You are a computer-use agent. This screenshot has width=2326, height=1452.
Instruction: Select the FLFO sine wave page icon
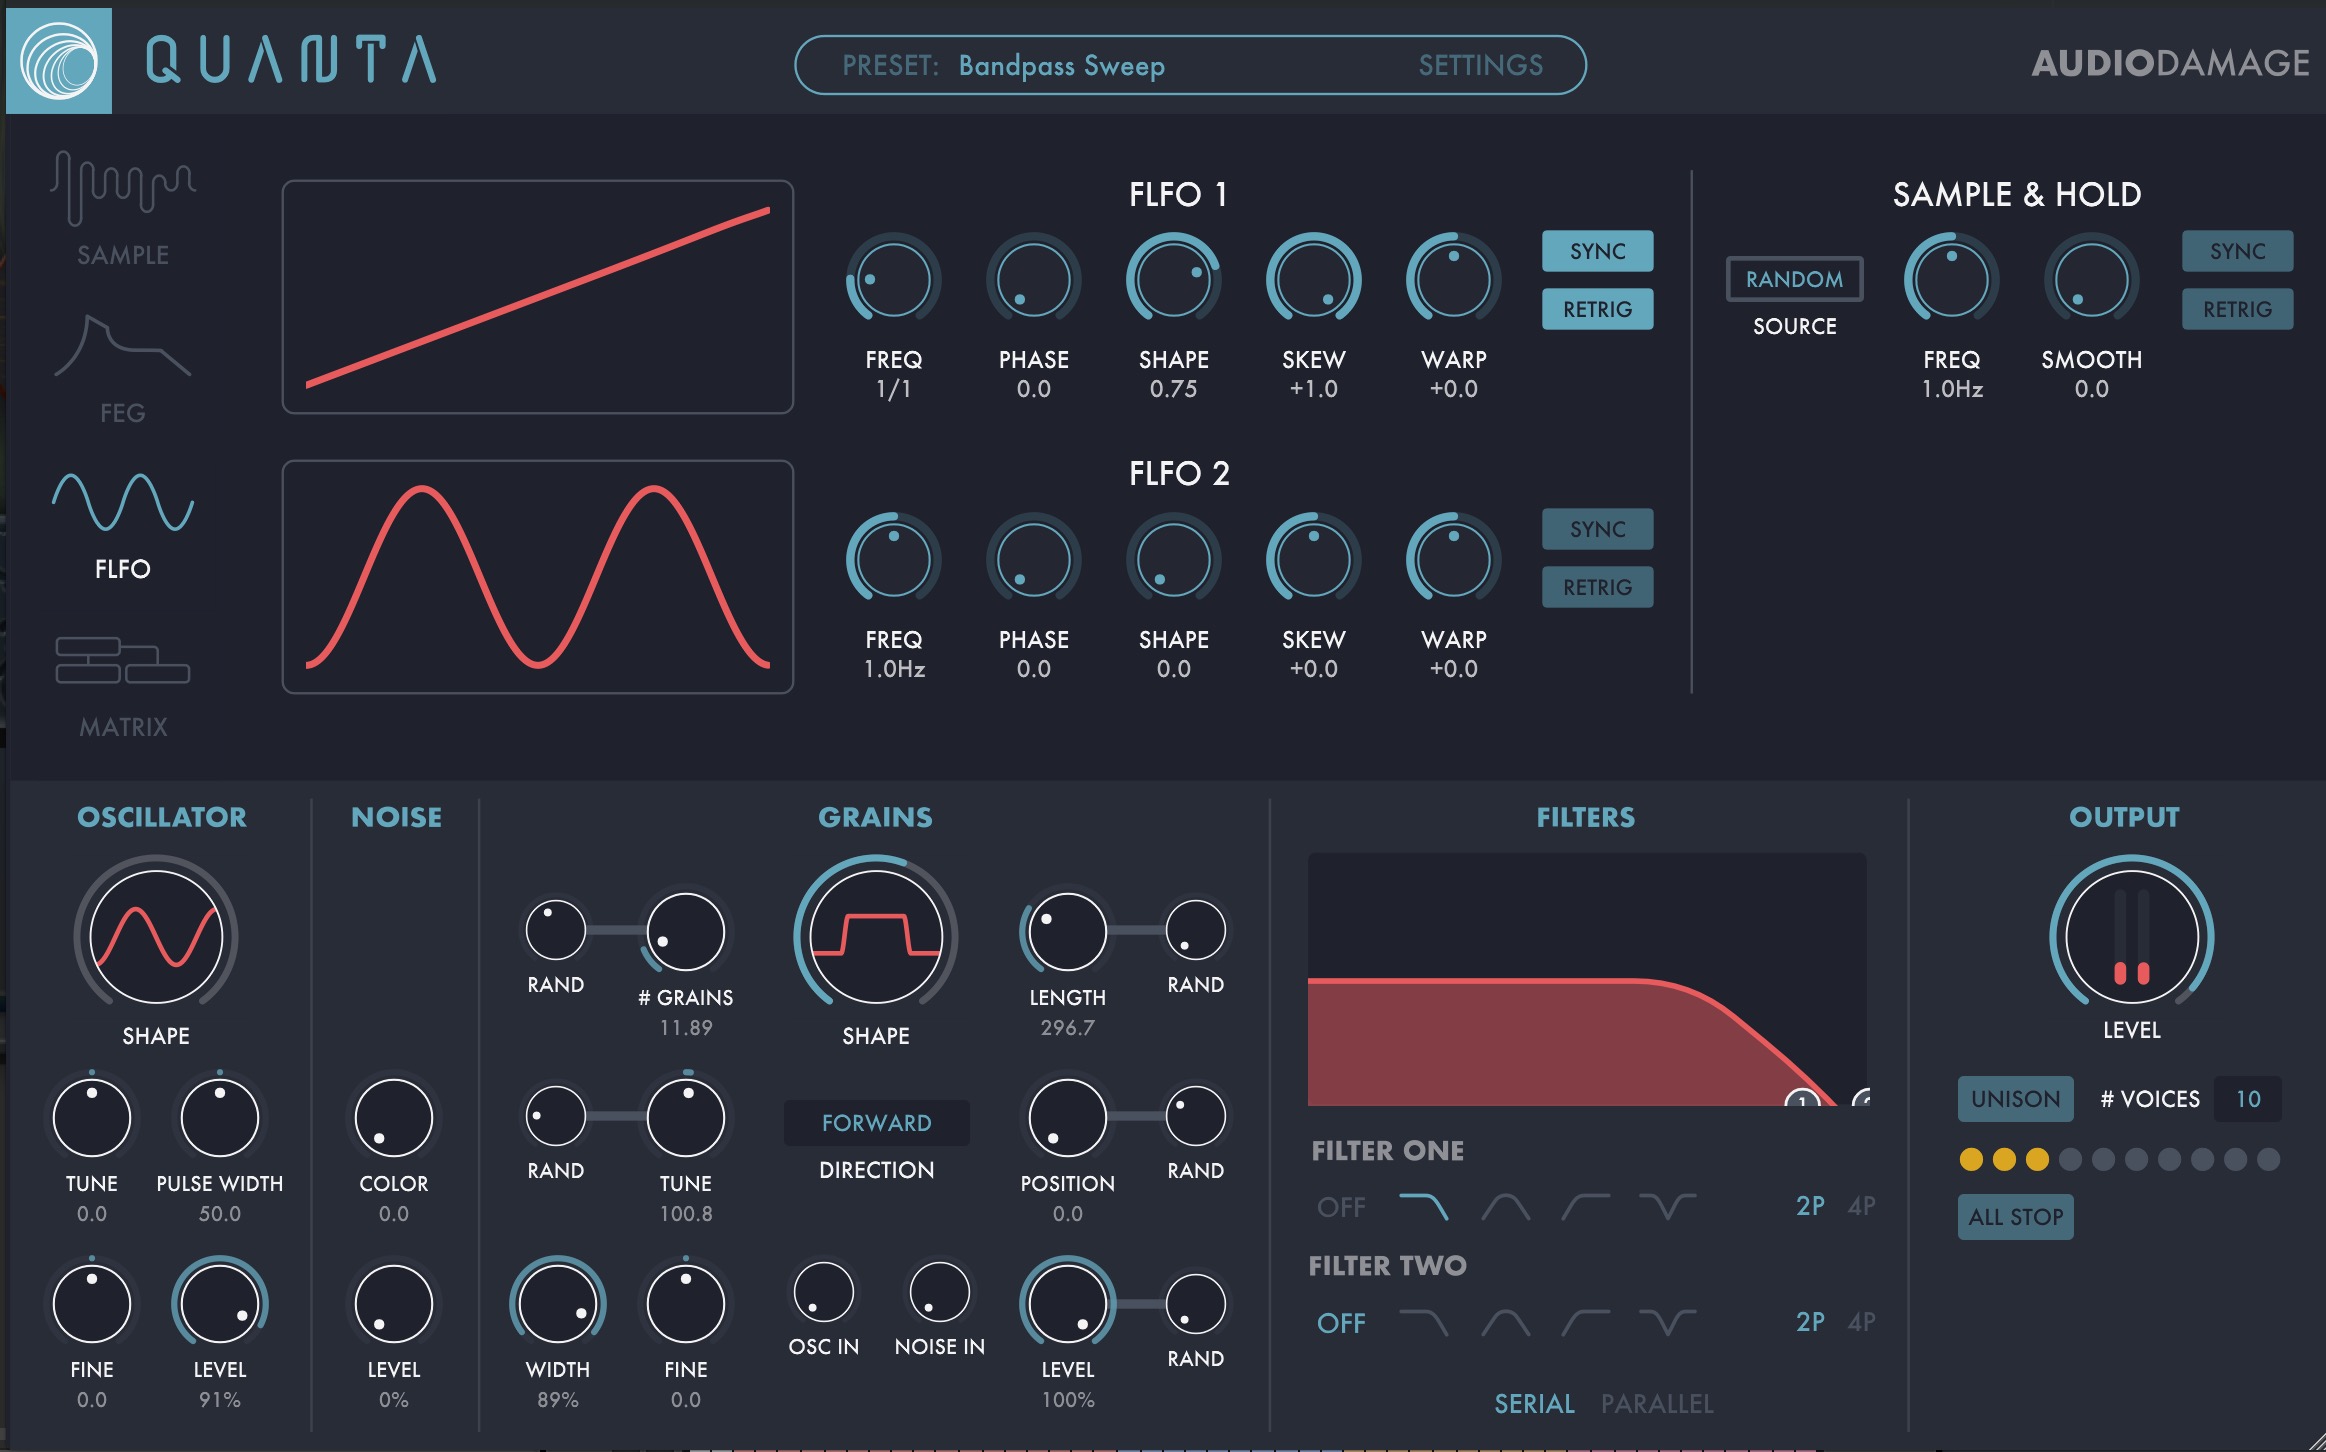point(123,502)
